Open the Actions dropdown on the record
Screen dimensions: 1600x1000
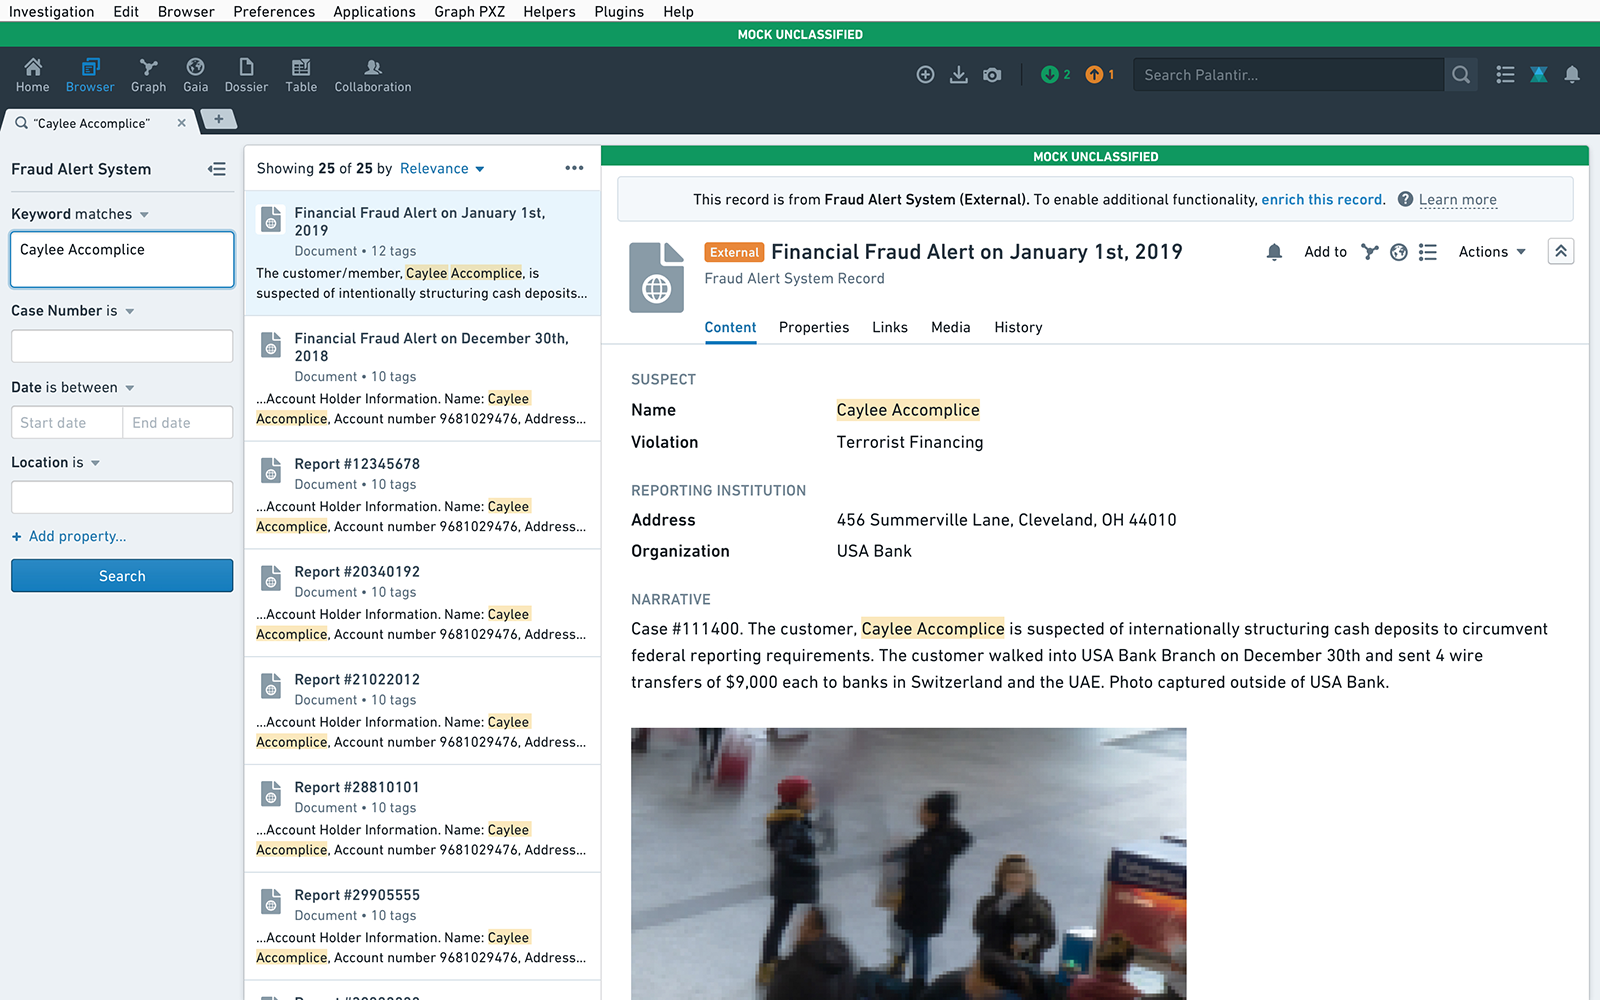[x=1492, y=252]
